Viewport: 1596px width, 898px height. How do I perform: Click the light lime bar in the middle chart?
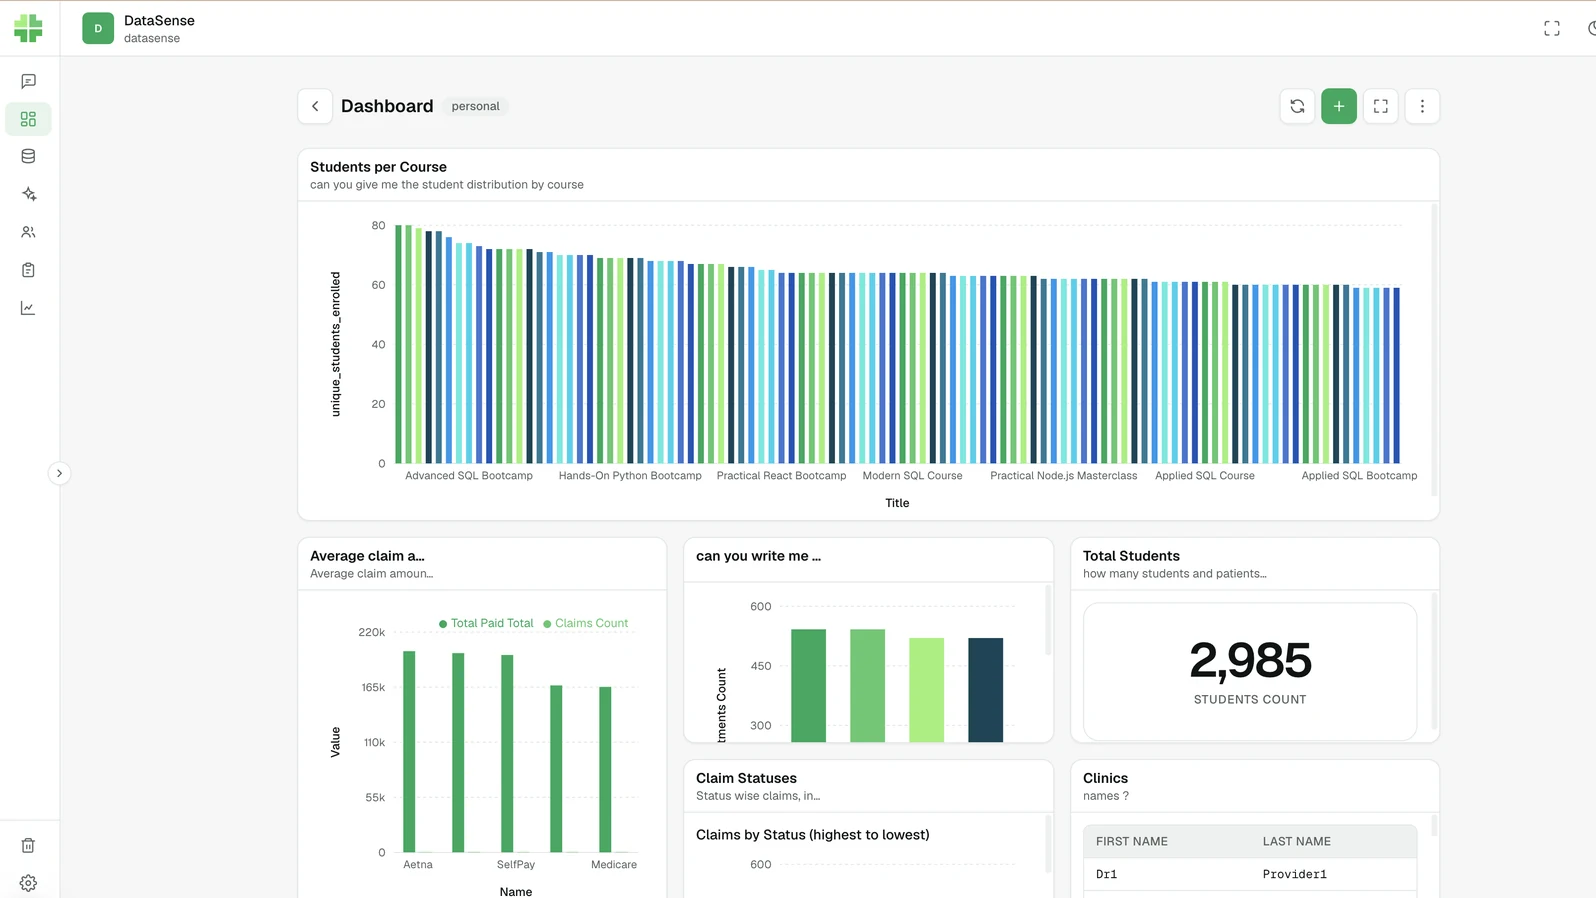tap(926, 690)
